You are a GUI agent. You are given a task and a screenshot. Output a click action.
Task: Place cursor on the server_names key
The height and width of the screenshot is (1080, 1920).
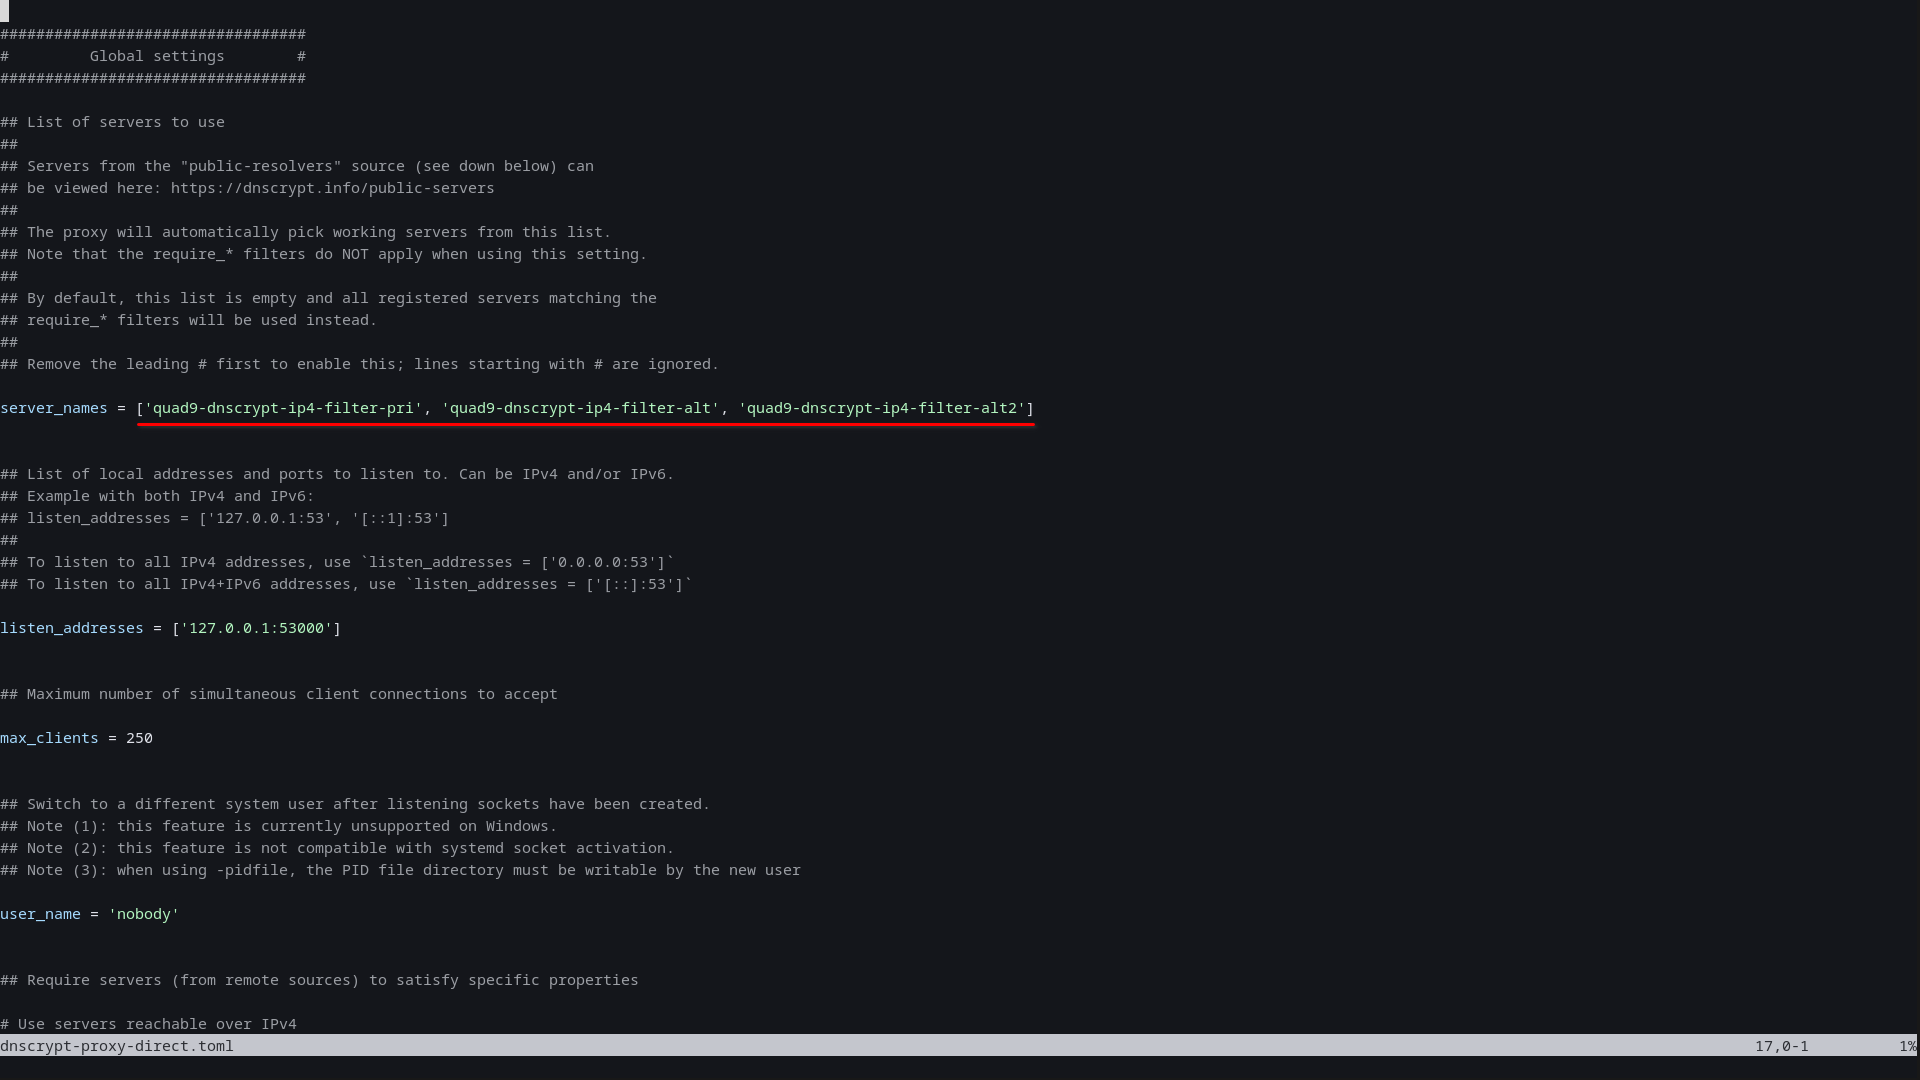click(x=54, y=408)
